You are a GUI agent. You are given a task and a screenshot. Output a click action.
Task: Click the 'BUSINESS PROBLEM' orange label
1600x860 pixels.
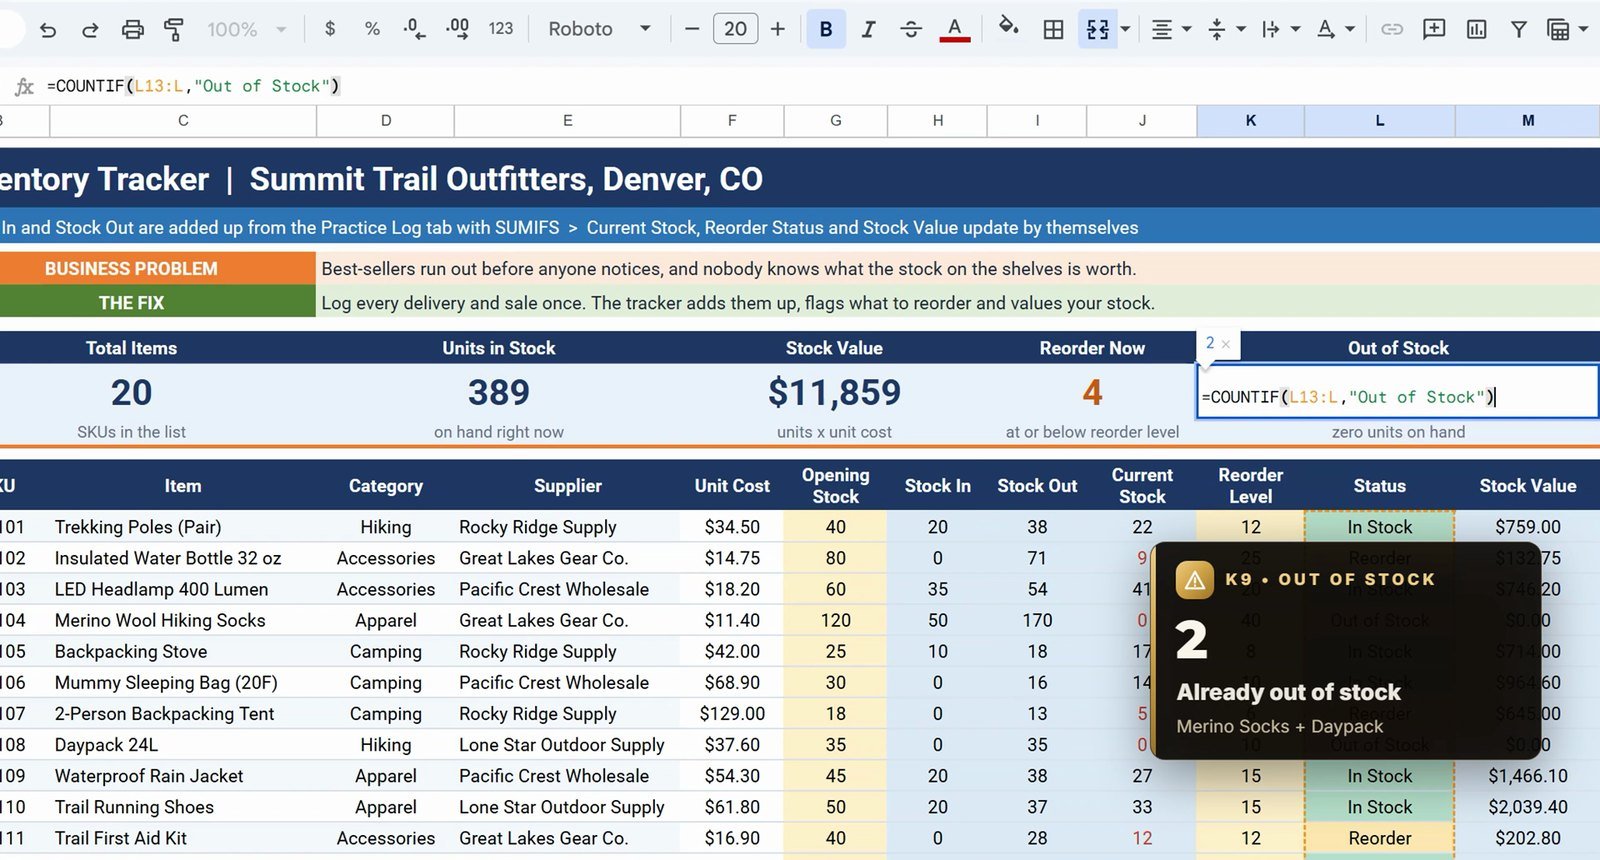tap(158, 269)
